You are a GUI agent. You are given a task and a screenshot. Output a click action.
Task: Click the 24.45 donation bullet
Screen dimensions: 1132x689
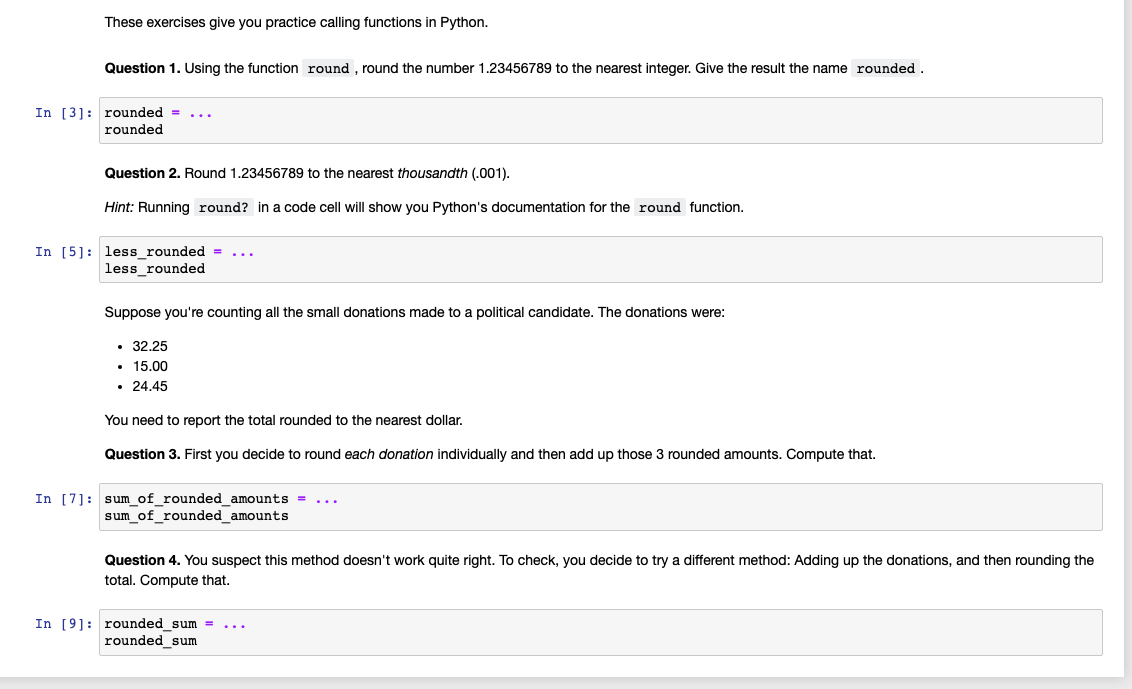pos(150,386)
